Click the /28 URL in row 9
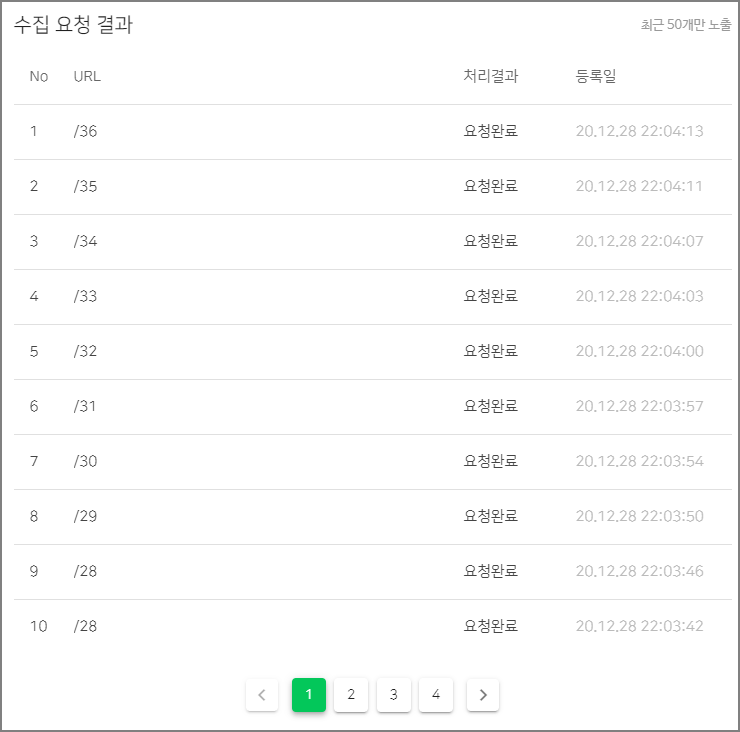Screen dimensions: 740x732 [x=85, y=571]
